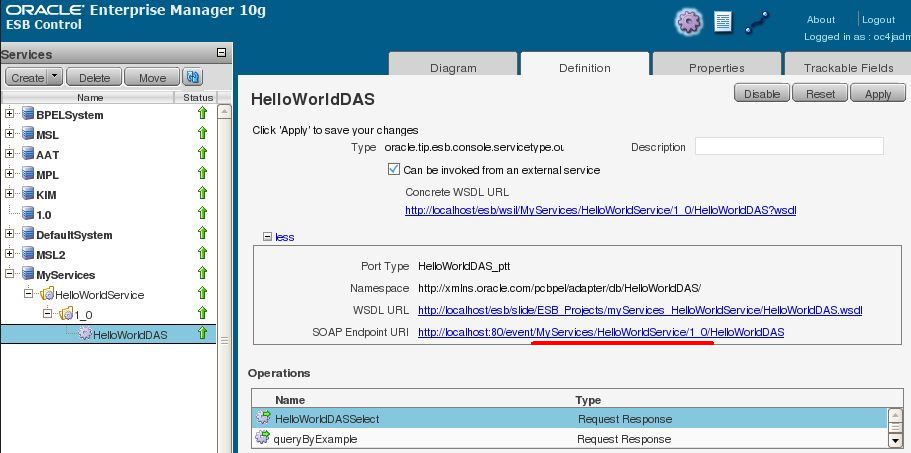Expand the DefaultSystem tree node
The height and width of the screenshot is (453, 911).
coord(9,233)
